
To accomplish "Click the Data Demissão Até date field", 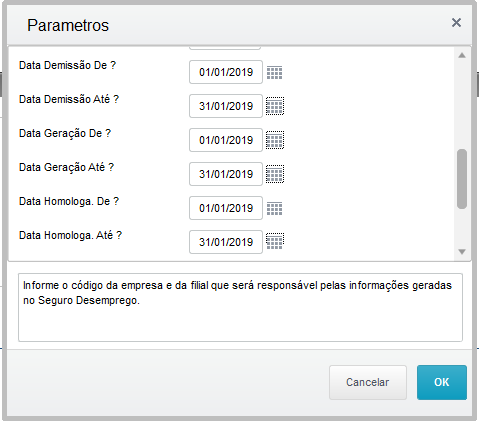I will click(x=226, y=106).
